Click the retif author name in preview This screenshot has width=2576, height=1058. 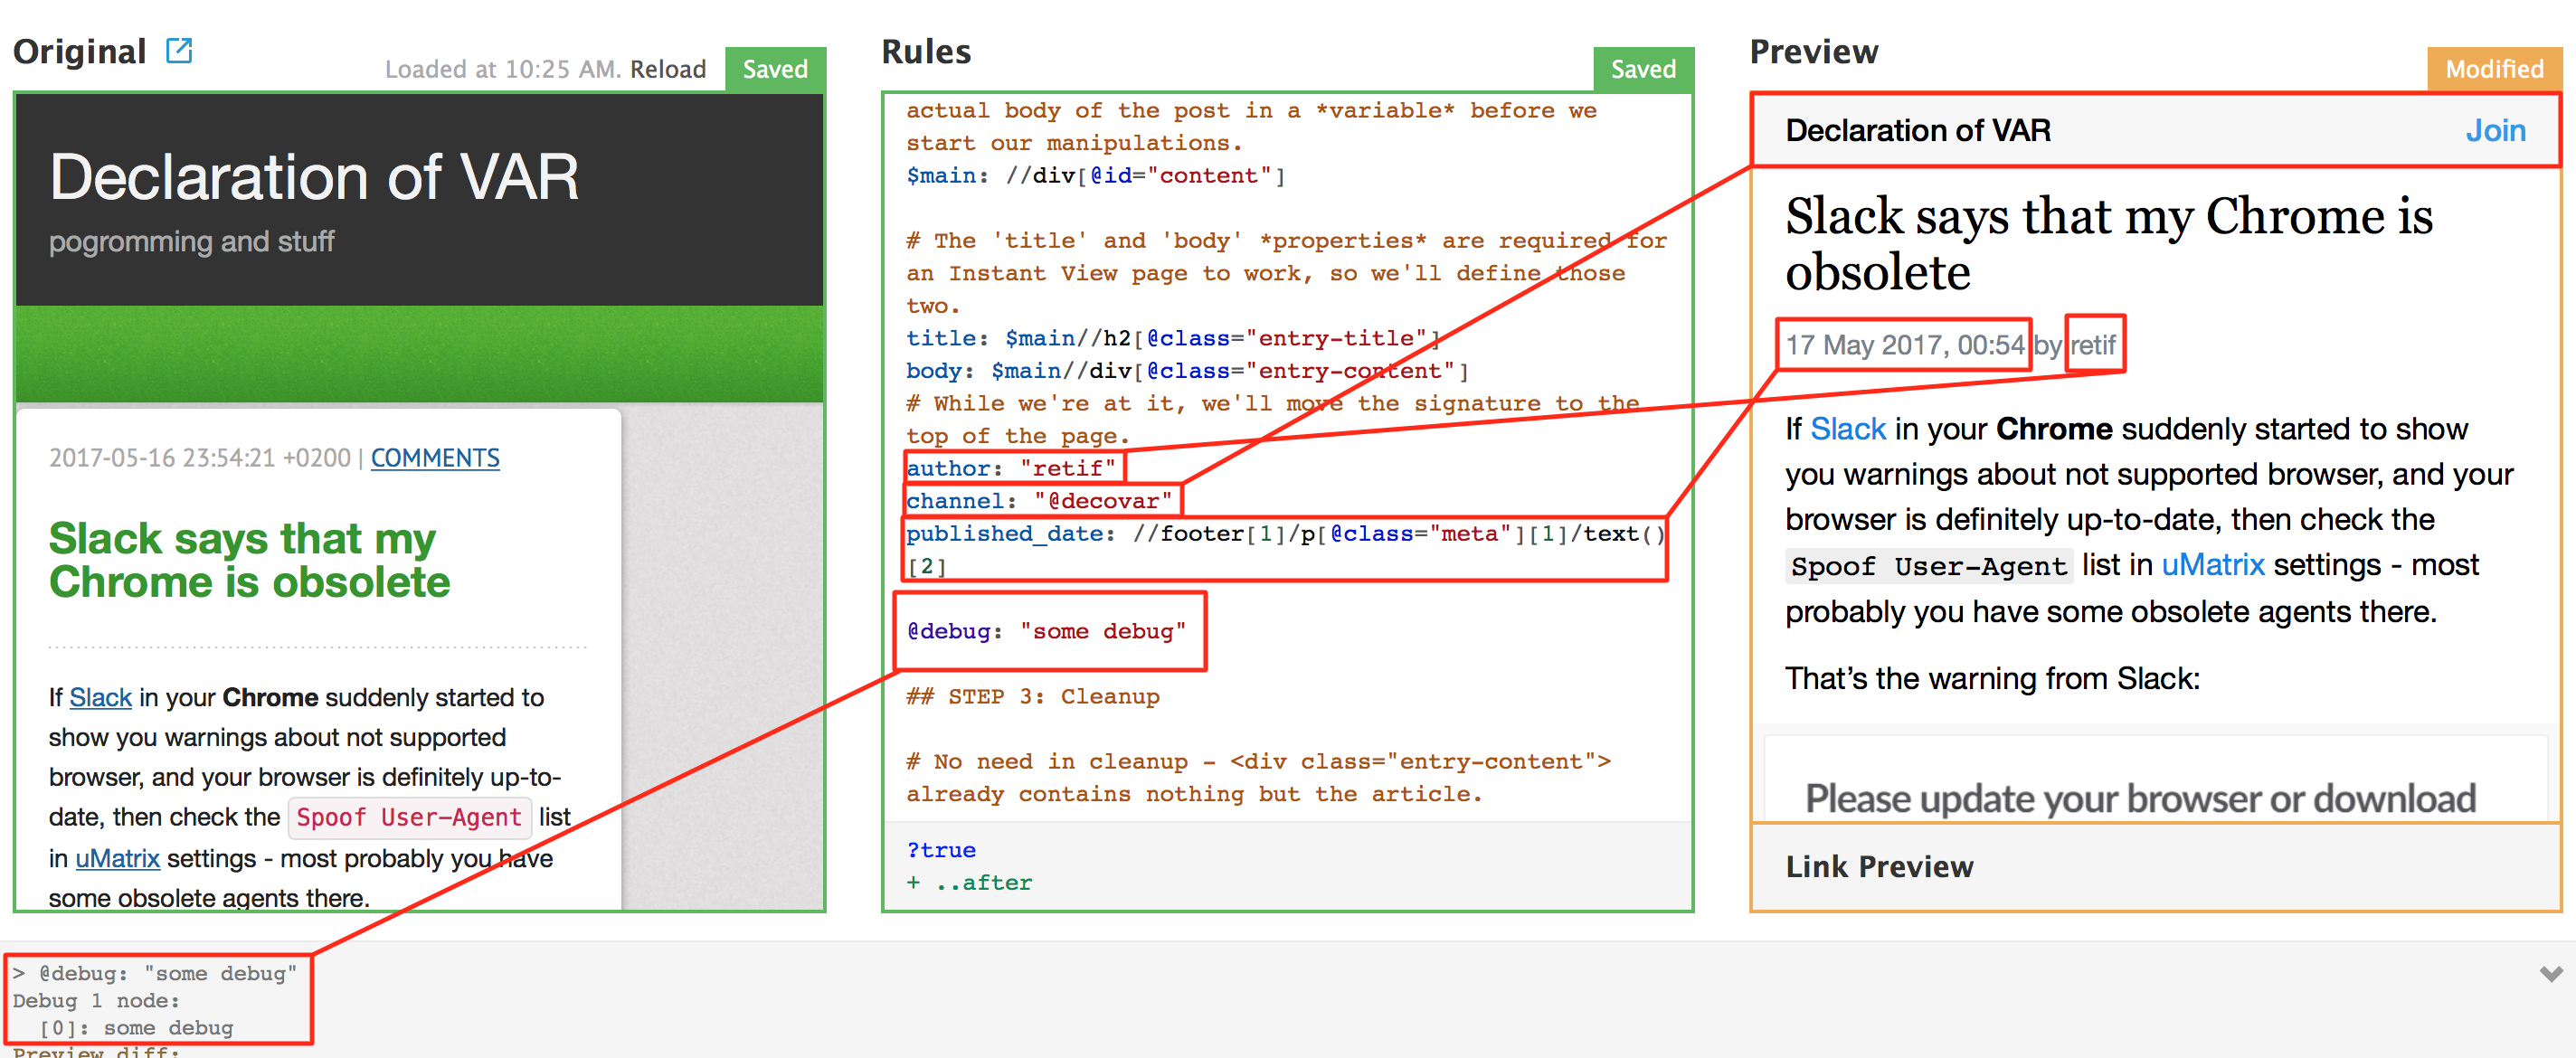pyautogui.click(x=2093, y=345)
